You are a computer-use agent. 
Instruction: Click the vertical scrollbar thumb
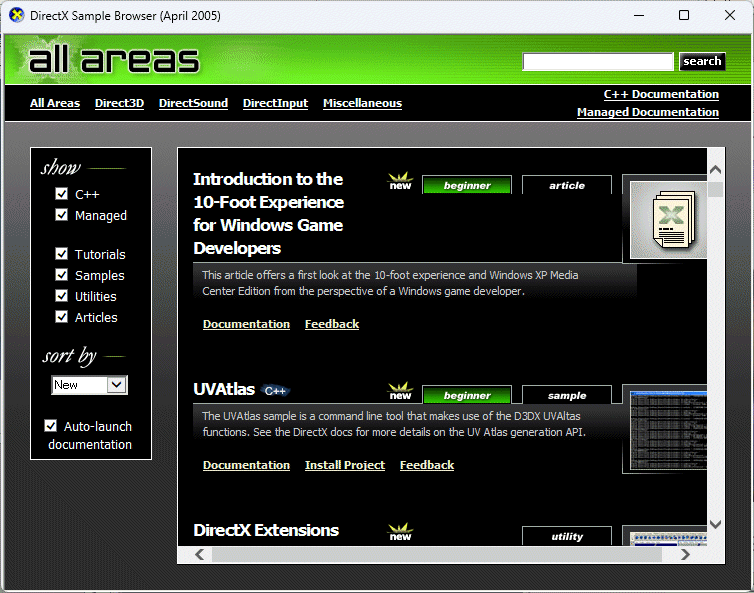(716, 189)
